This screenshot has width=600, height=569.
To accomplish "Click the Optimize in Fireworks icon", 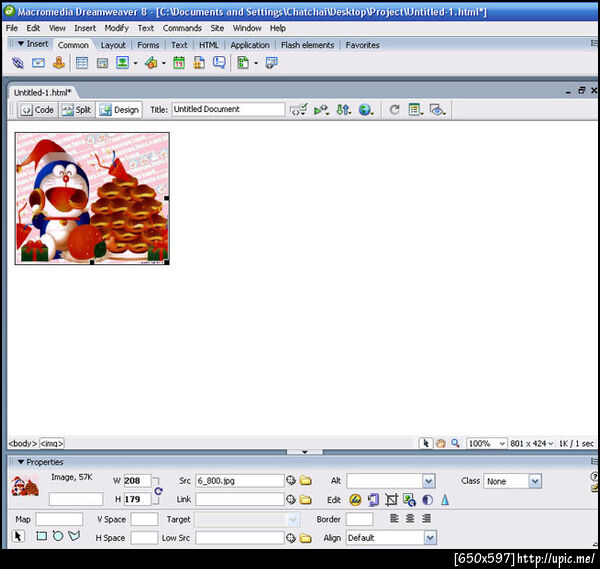I will click(x=373, y=500).
